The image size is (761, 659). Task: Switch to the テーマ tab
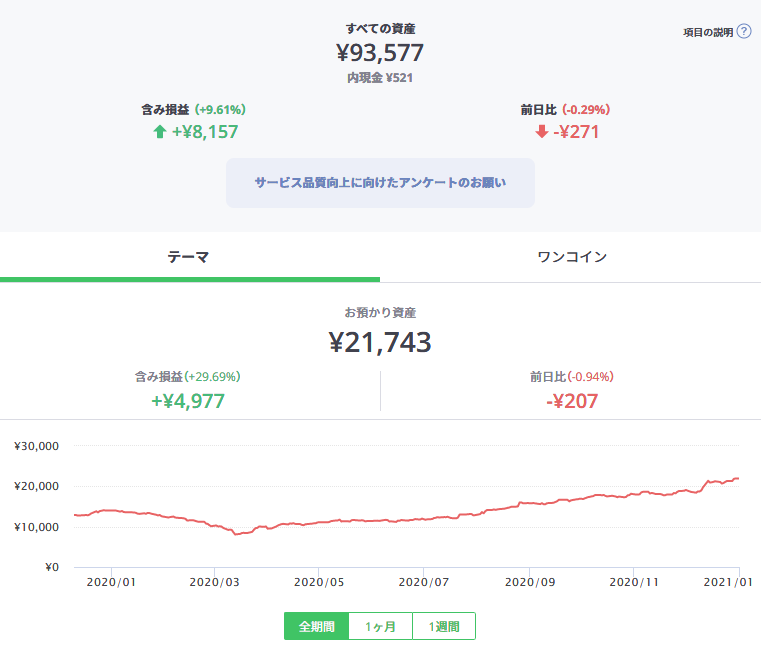point(188,257)
